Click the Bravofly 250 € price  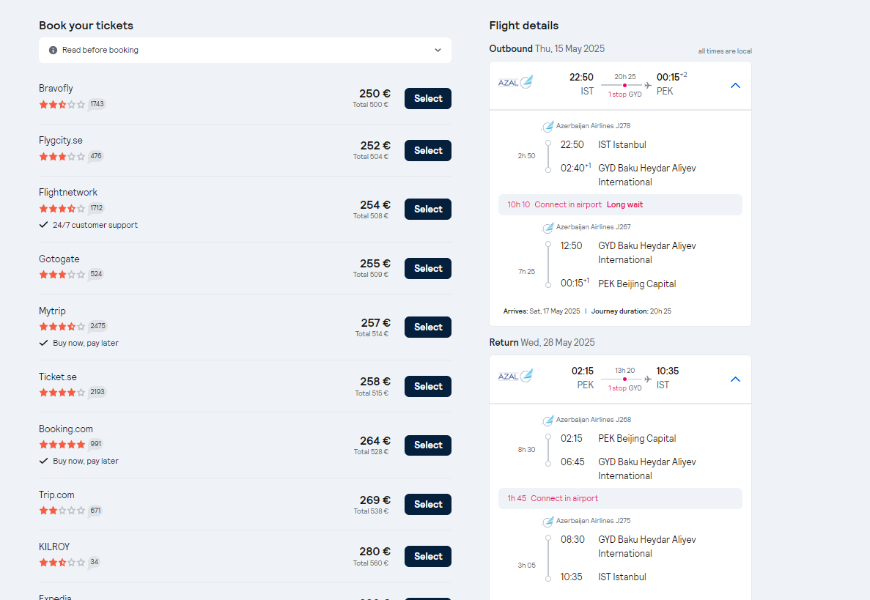pos(375,93)
